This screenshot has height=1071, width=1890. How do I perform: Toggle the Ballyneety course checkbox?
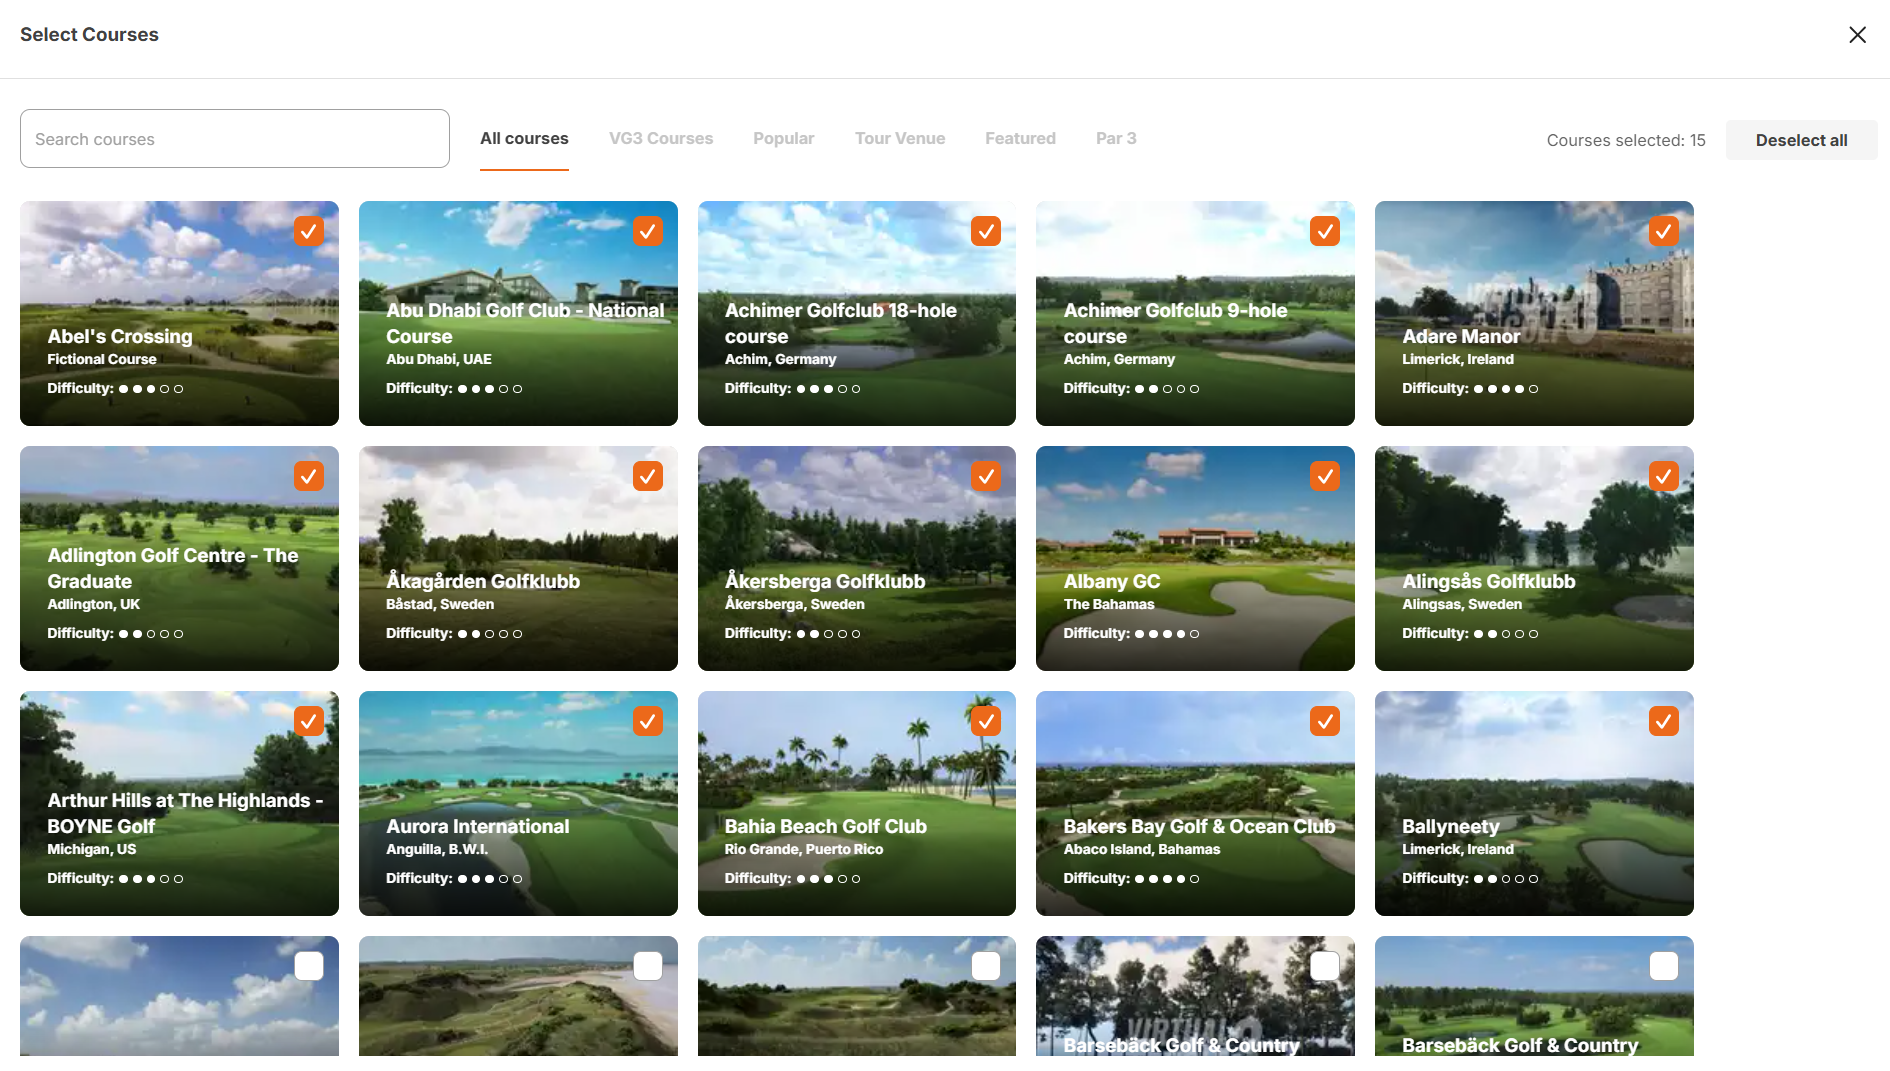pos(1663,721)
